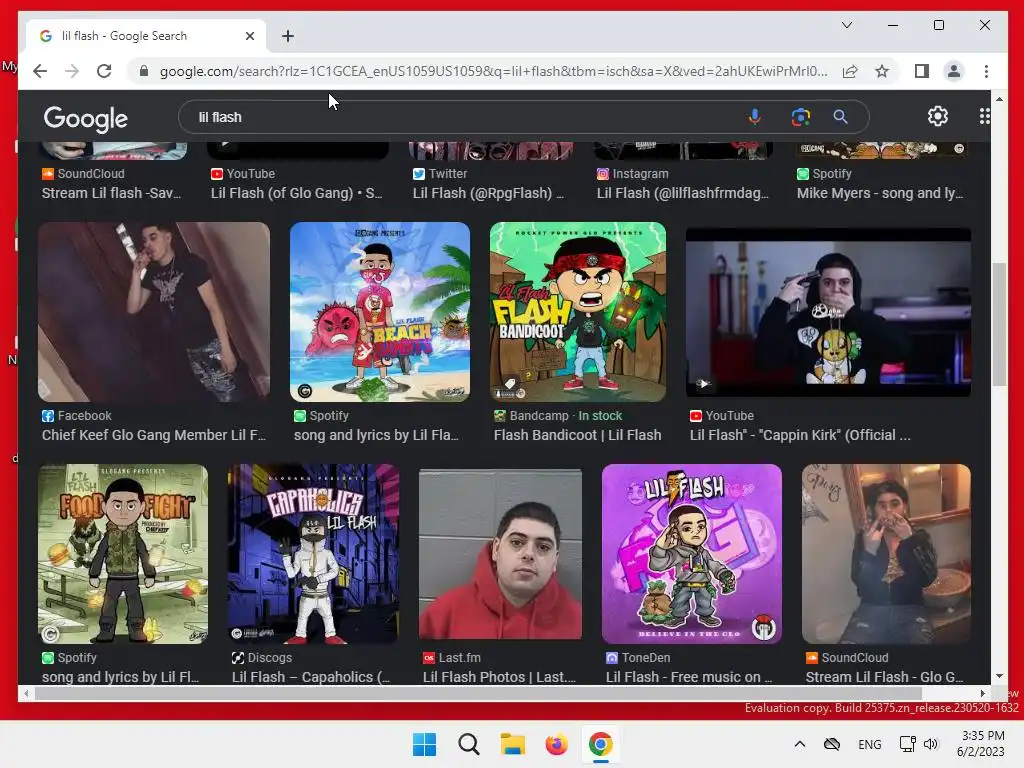1024x768 pixels.
Task: Open File Explorer from the taskbar
Action: (513, 744)
